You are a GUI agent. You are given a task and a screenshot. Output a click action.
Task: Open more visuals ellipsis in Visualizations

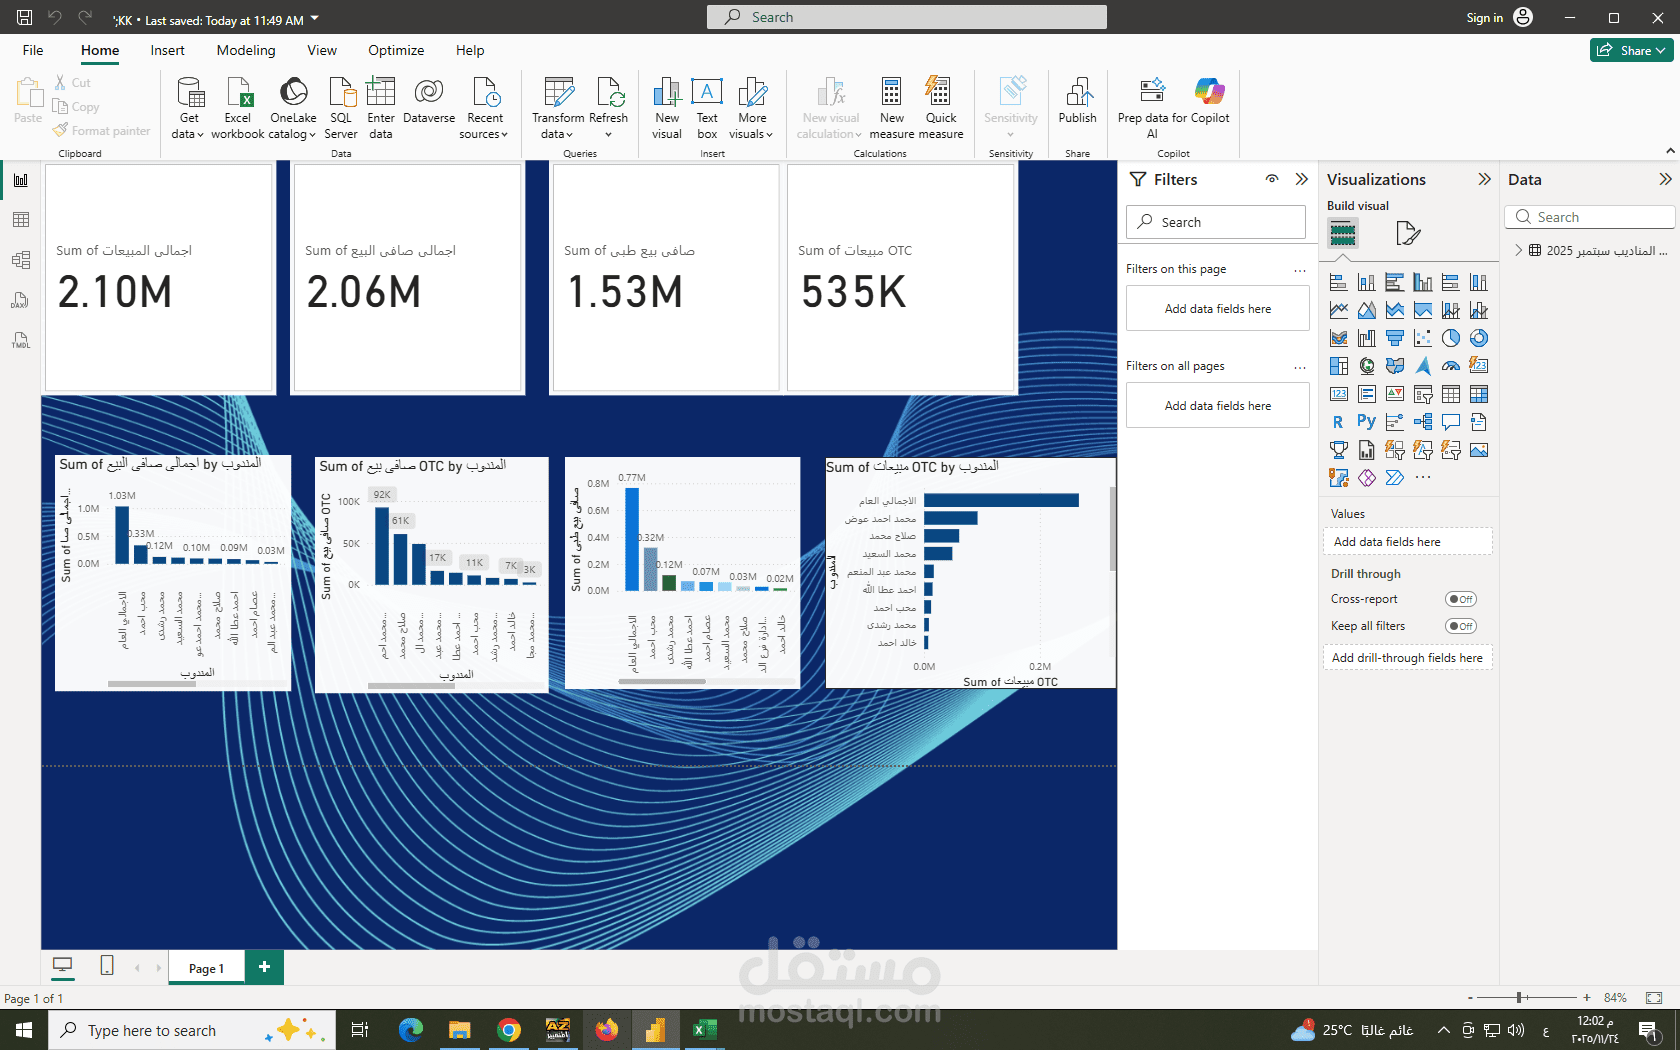(1422, 479)
